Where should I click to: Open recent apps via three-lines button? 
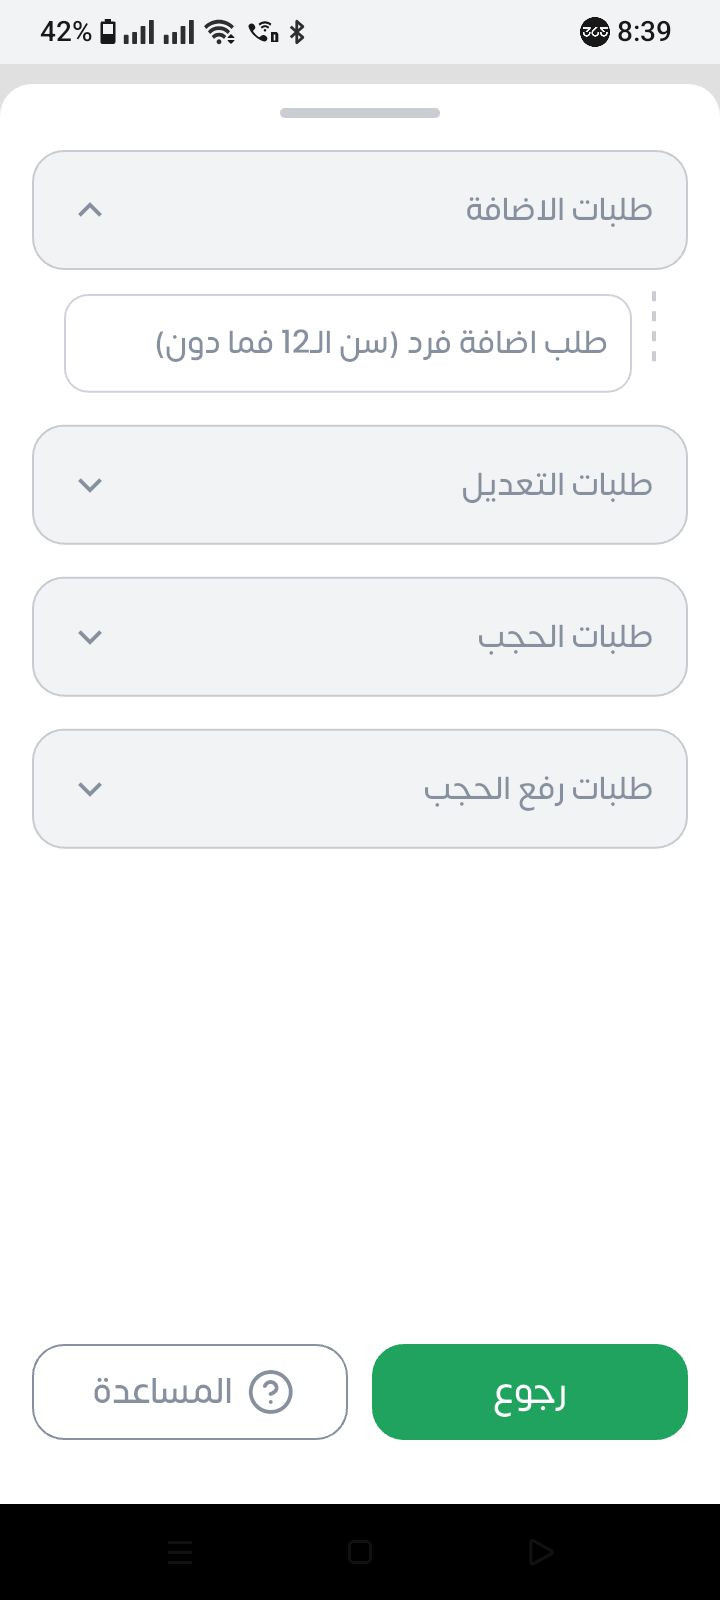[x=180, y=1552]
